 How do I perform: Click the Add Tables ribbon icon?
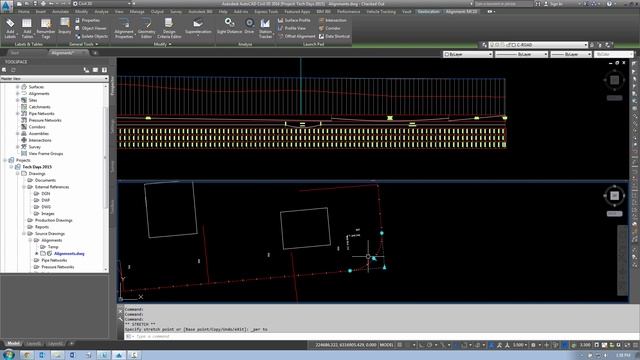click(27, 28)
